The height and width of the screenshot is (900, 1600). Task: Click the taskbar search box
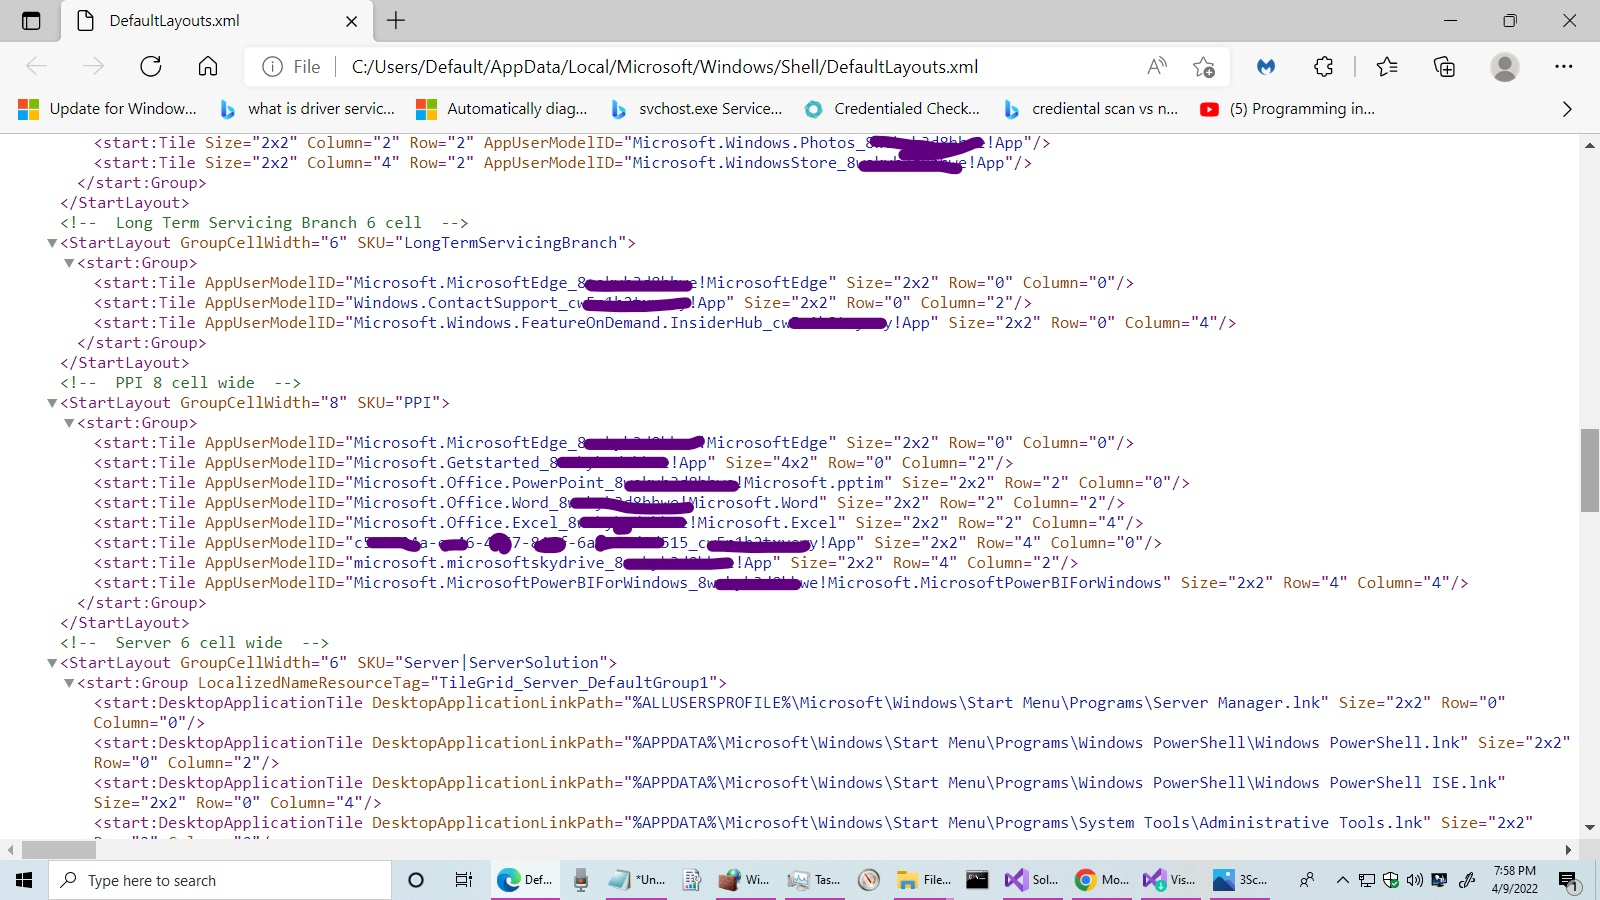pos(220,880)
